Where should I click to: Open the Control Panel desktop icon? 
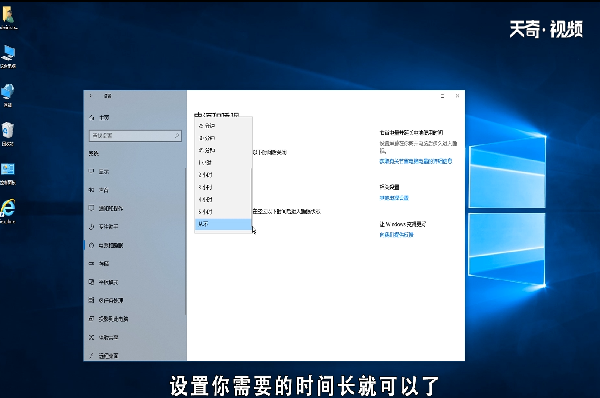(x=8, y=174)
